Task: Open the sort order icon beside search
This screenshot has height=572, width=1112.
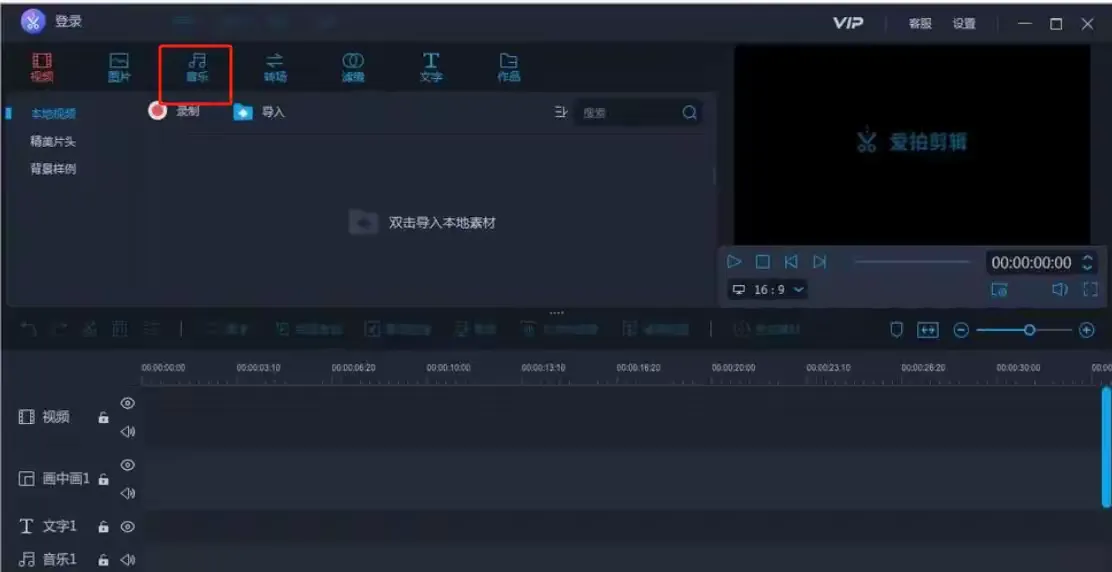Action: click(x=560, y=112)
